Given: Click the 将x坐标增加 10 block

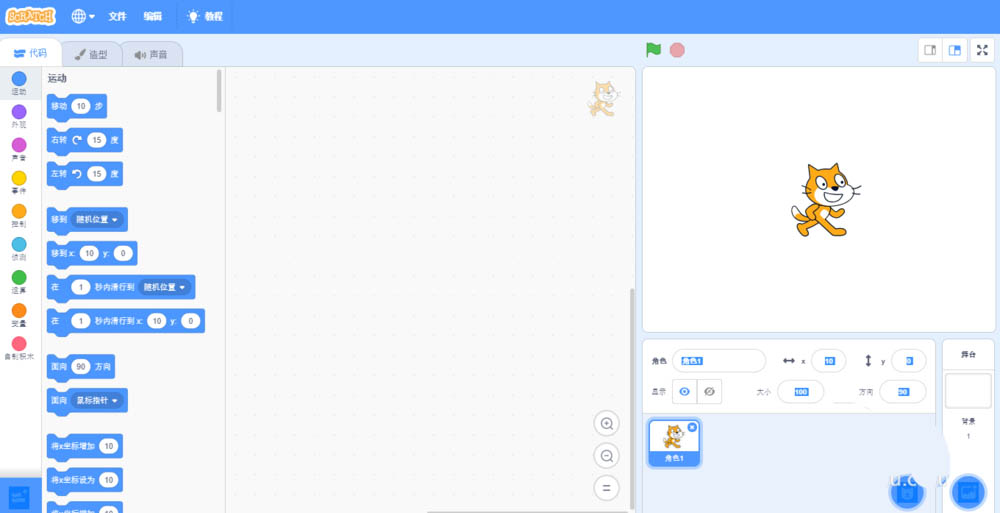Looking at the screenshot, I should pos(84,447).
